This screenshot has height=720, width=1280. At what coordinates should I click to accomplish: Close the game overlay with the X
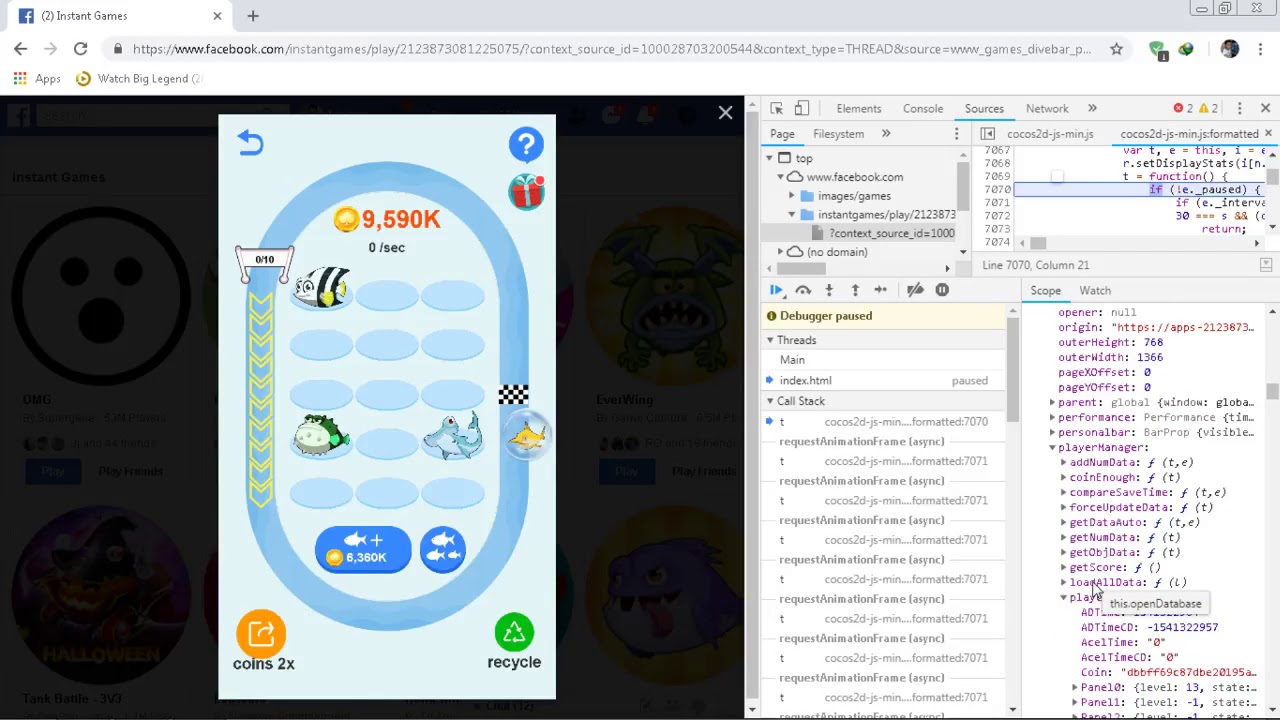tap(725, 113)
